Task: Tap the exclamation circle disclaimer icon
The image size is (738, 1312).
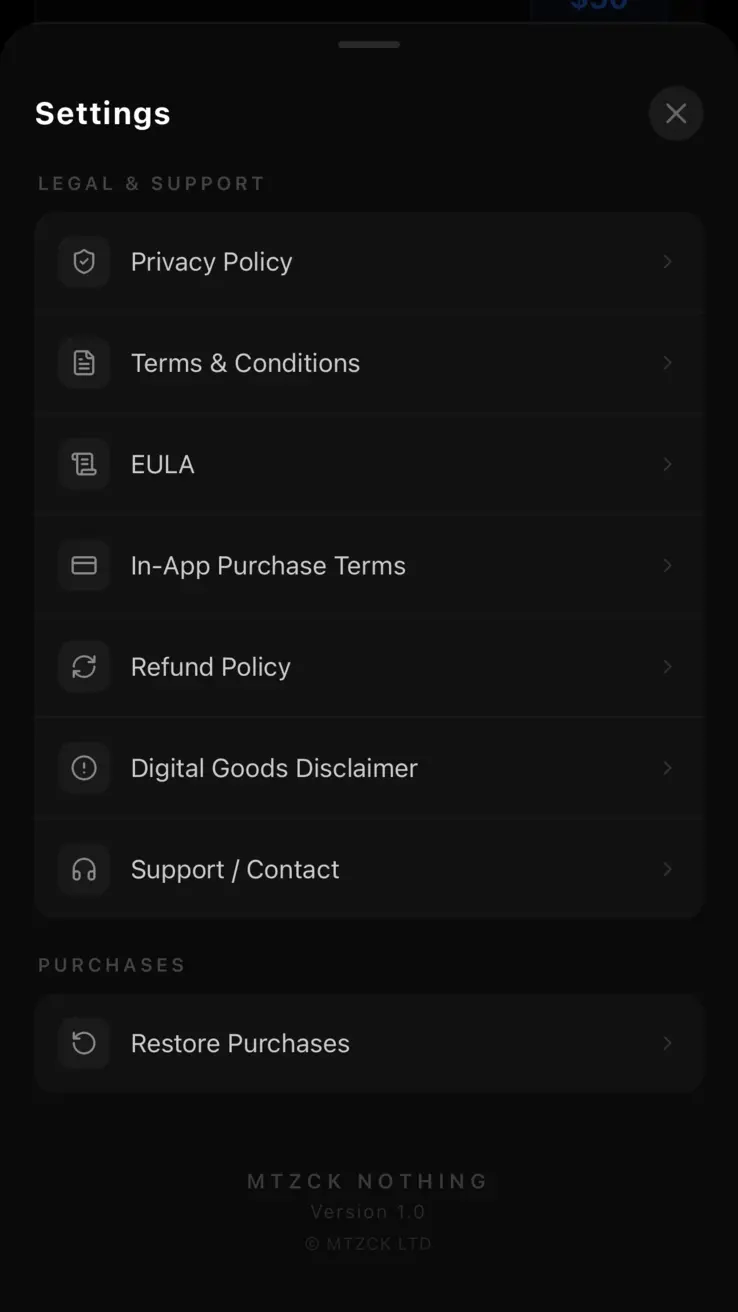Action: [84, 768]
